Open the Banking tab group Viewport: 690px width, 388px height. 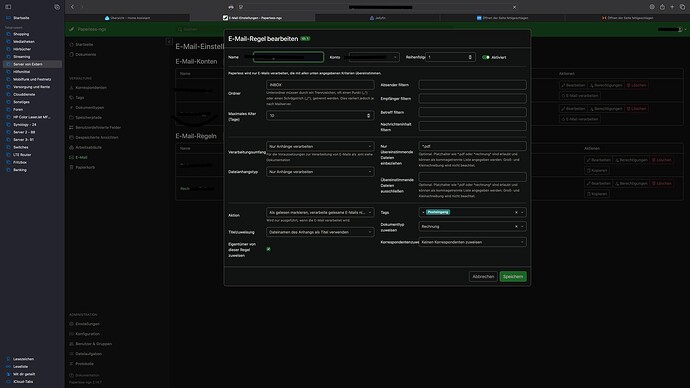click(x=20, y=170)
